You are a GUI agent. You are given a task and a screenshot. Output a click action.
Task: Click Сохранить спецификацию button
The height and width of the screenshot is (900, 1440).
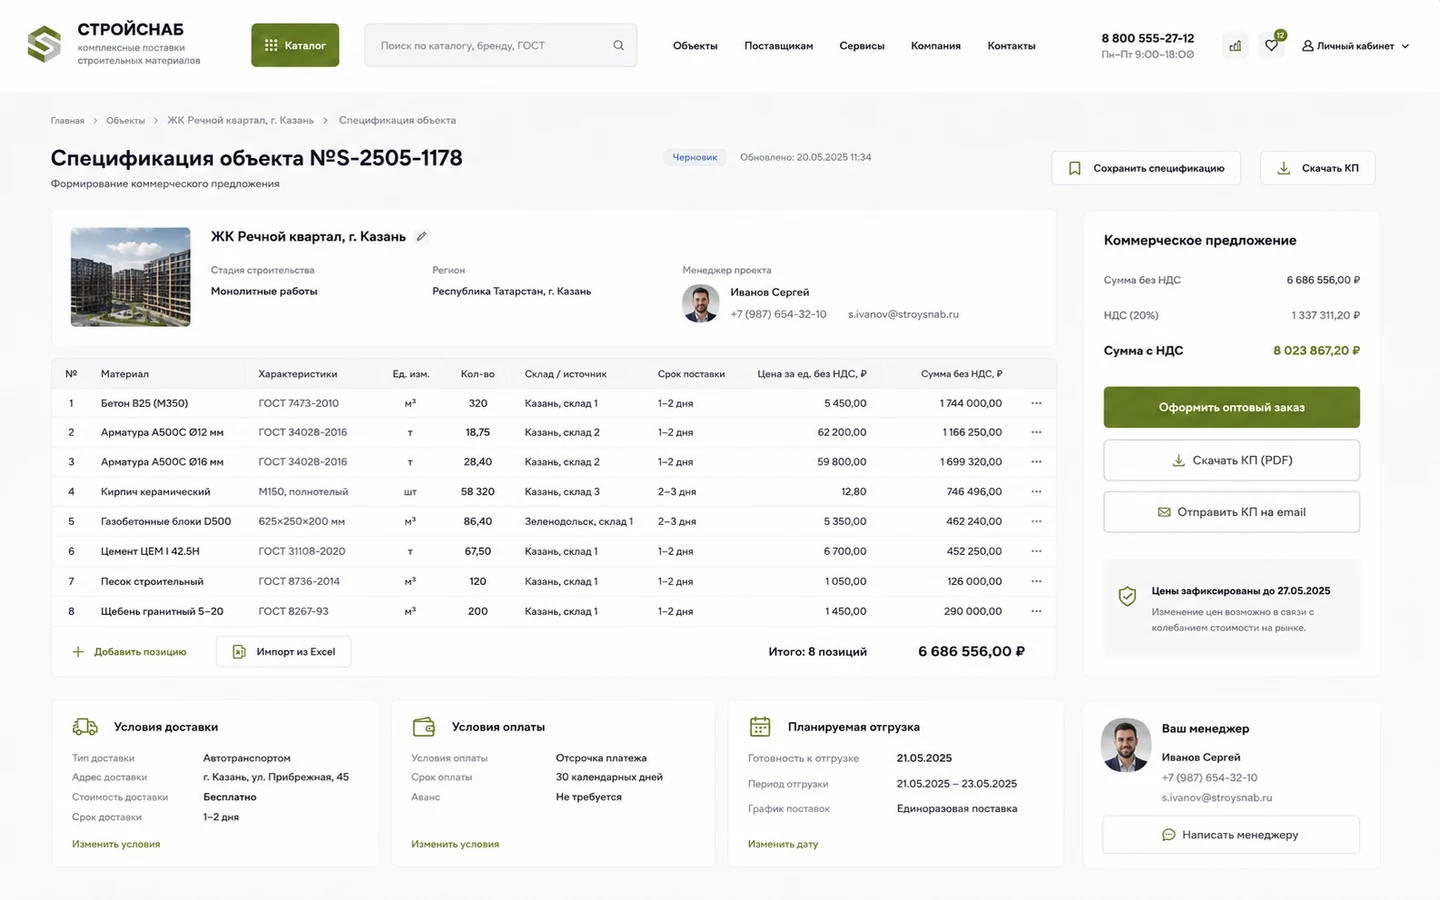[1146, 168]
